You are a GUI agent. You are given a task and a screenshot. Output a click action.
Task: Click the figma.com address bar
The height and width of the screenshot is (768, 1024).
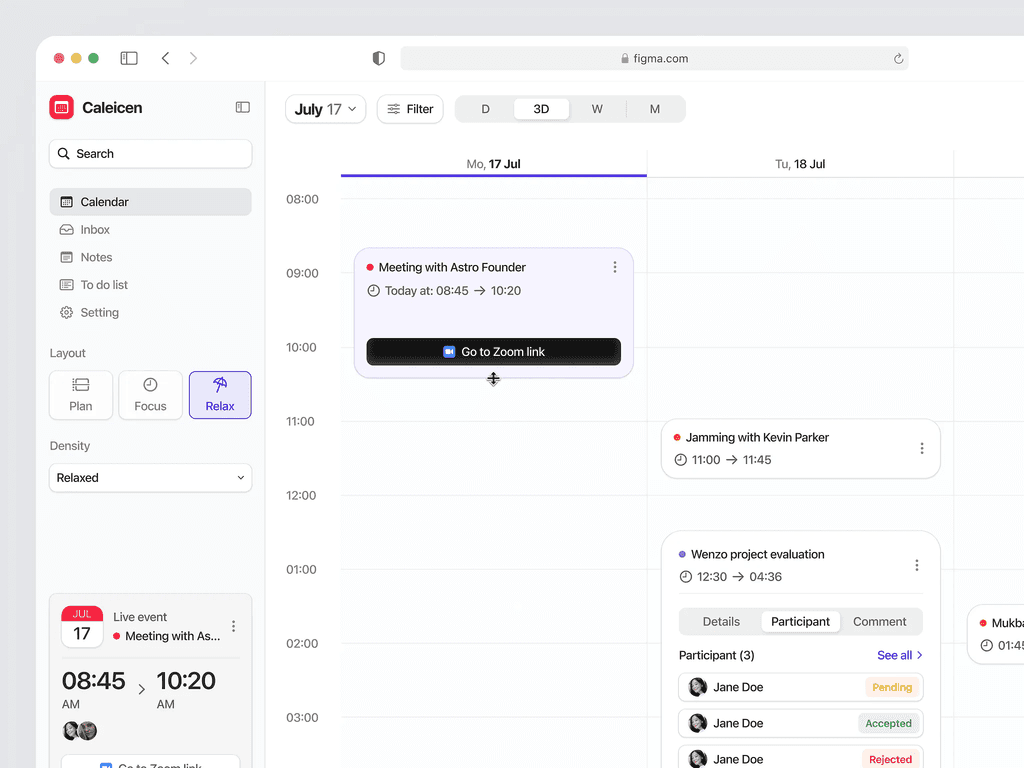(654, 59)
